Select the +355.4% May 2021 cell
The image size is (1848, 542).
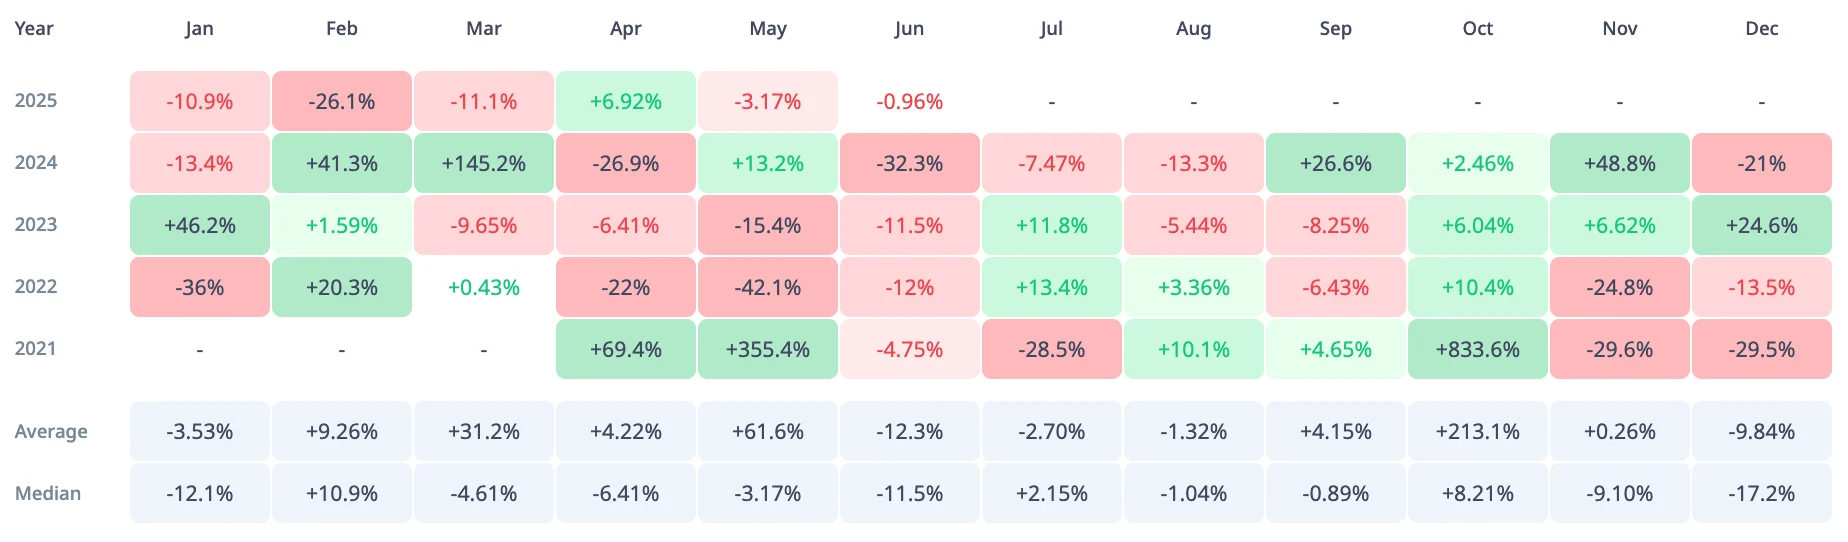767,350
